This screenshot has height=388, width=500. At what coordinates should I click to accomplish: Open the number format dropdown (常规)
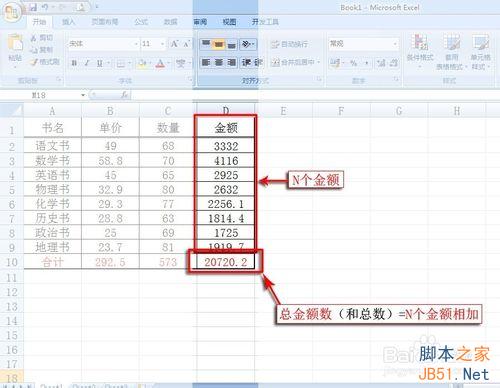point(395,44)
